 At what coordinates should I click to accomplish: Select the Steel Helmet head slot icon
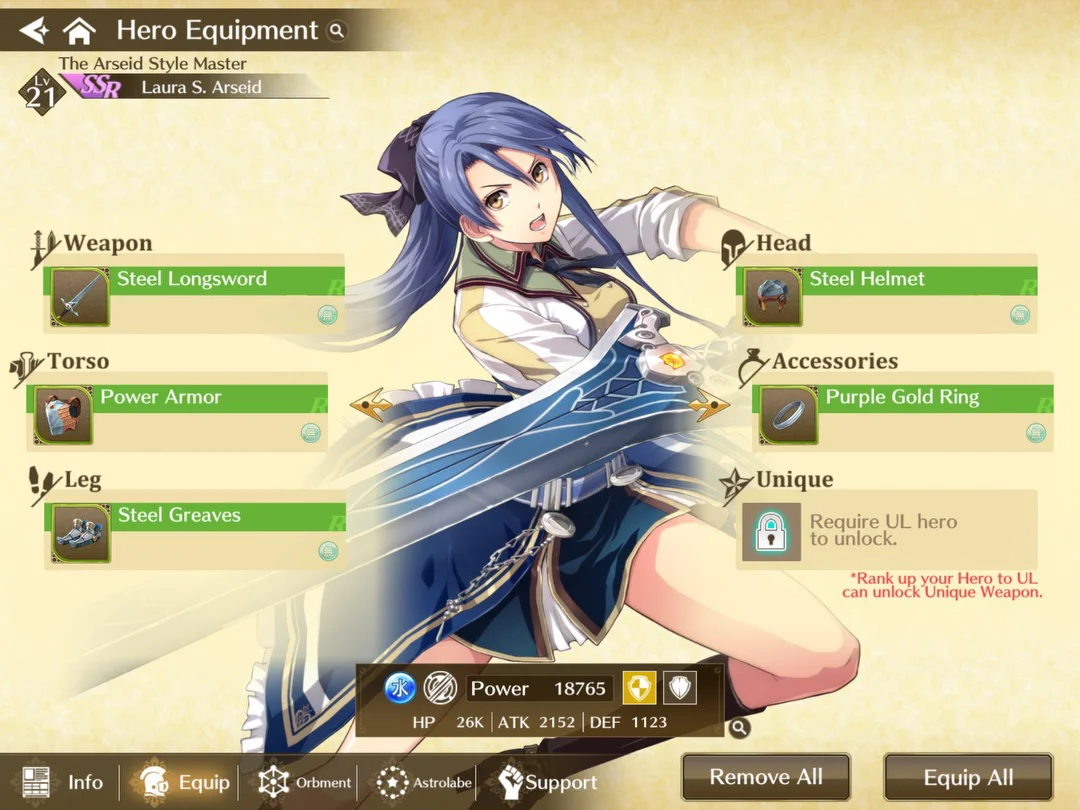(772, 298)
